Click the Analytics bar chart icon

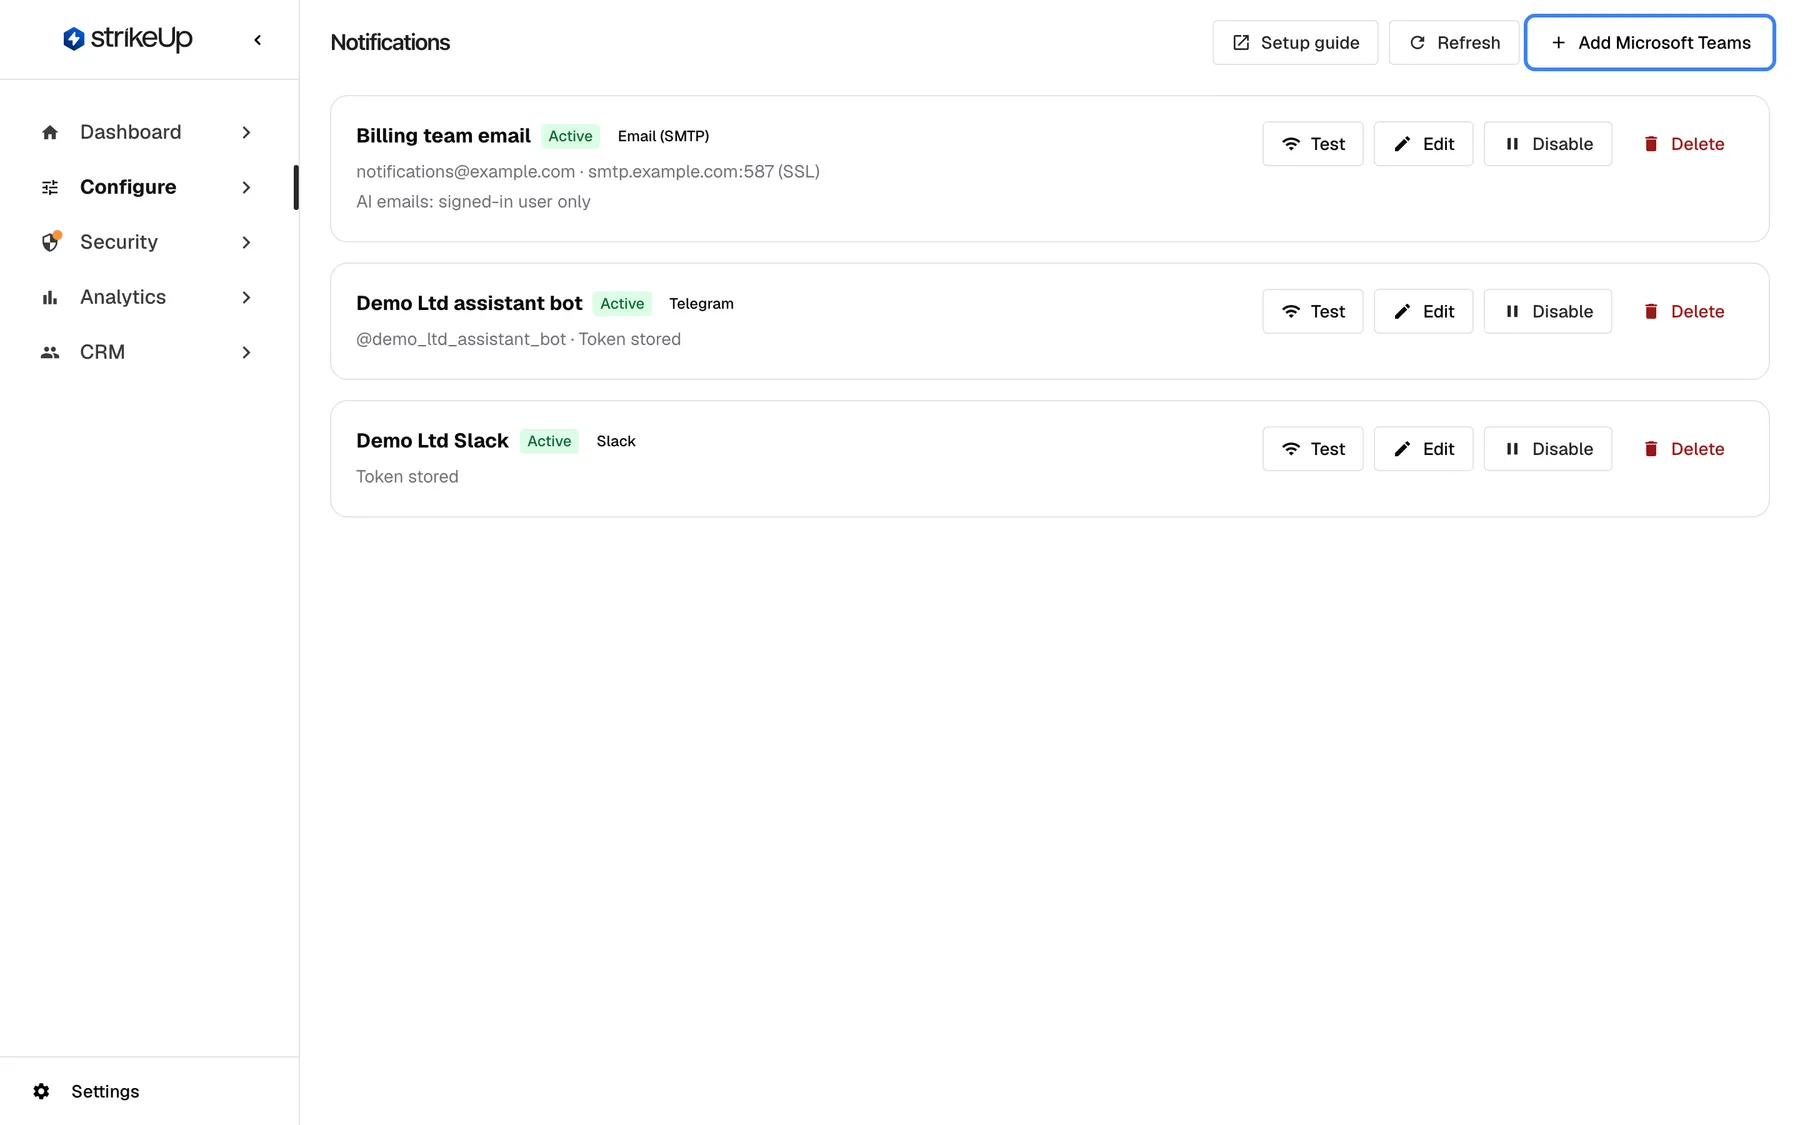click(x=50, y=297)
